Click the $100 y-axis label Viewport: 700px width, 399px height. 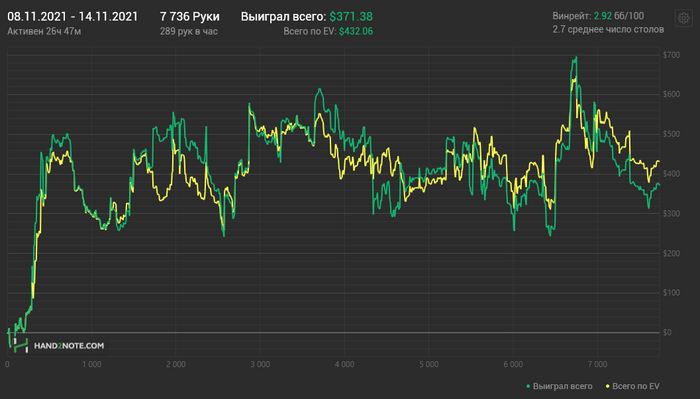click(x=671, y=292)
